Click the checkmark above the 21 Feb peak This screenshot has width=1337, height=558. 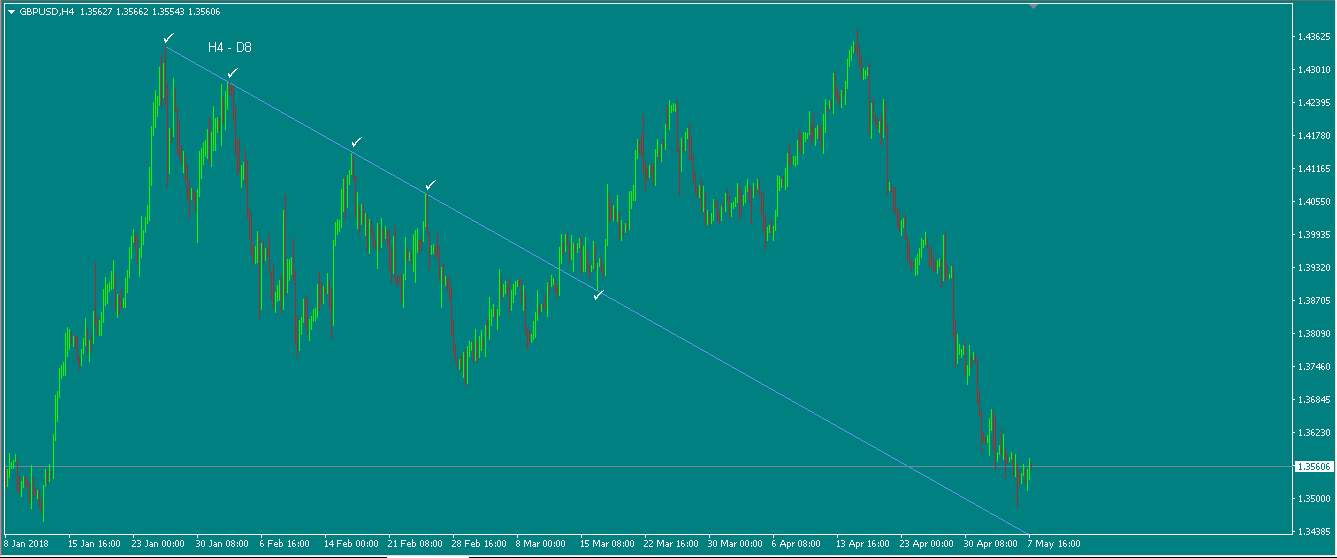430,185
